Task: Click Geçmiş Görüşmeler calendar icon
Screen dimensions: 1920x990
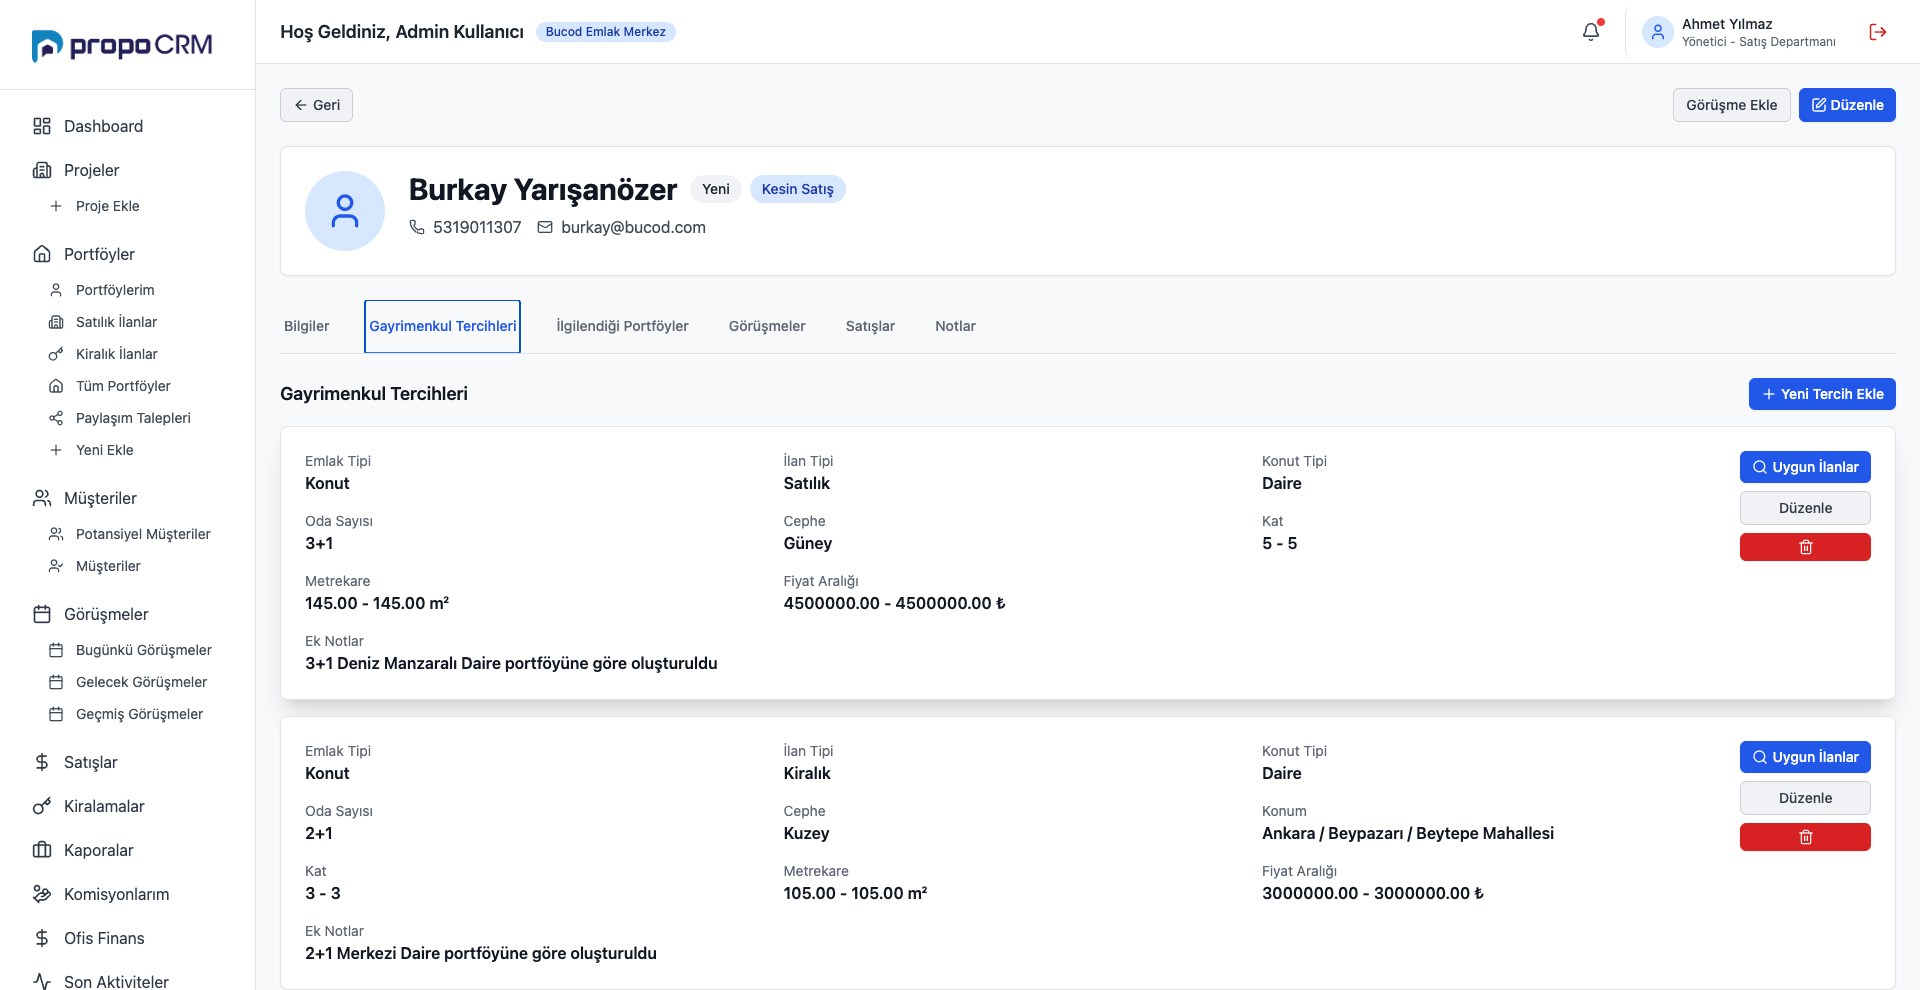Action: [56, 714]
